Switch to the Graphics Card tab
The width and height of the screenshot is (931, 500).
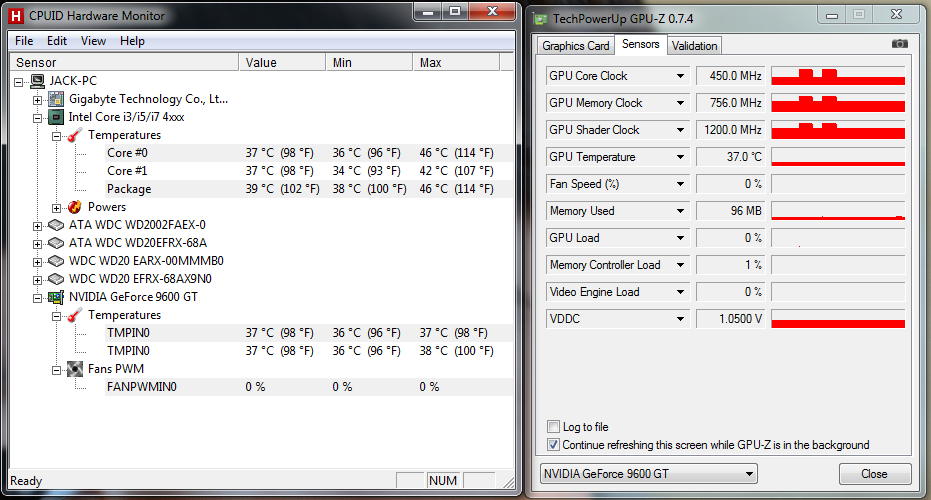(x=575, y=46)
